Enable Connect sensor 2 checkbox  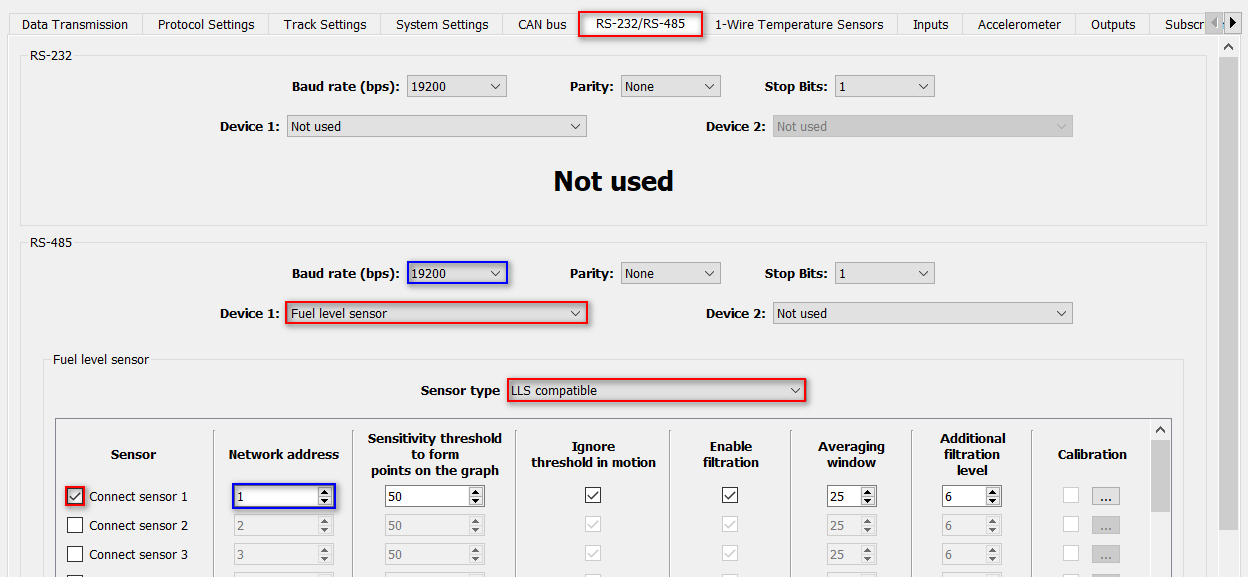coord(75,525)
